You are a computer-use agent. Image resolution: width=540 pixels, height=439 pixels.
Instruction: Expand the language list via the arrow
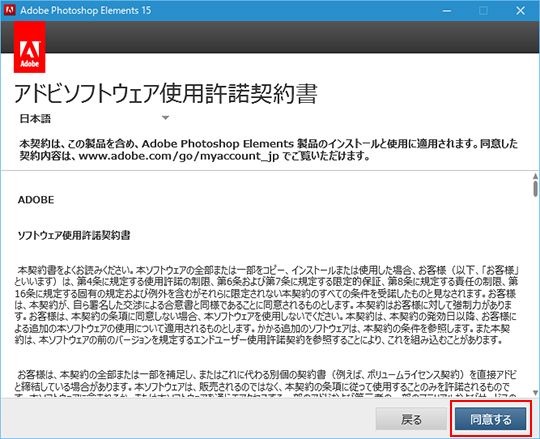point(166,118)
